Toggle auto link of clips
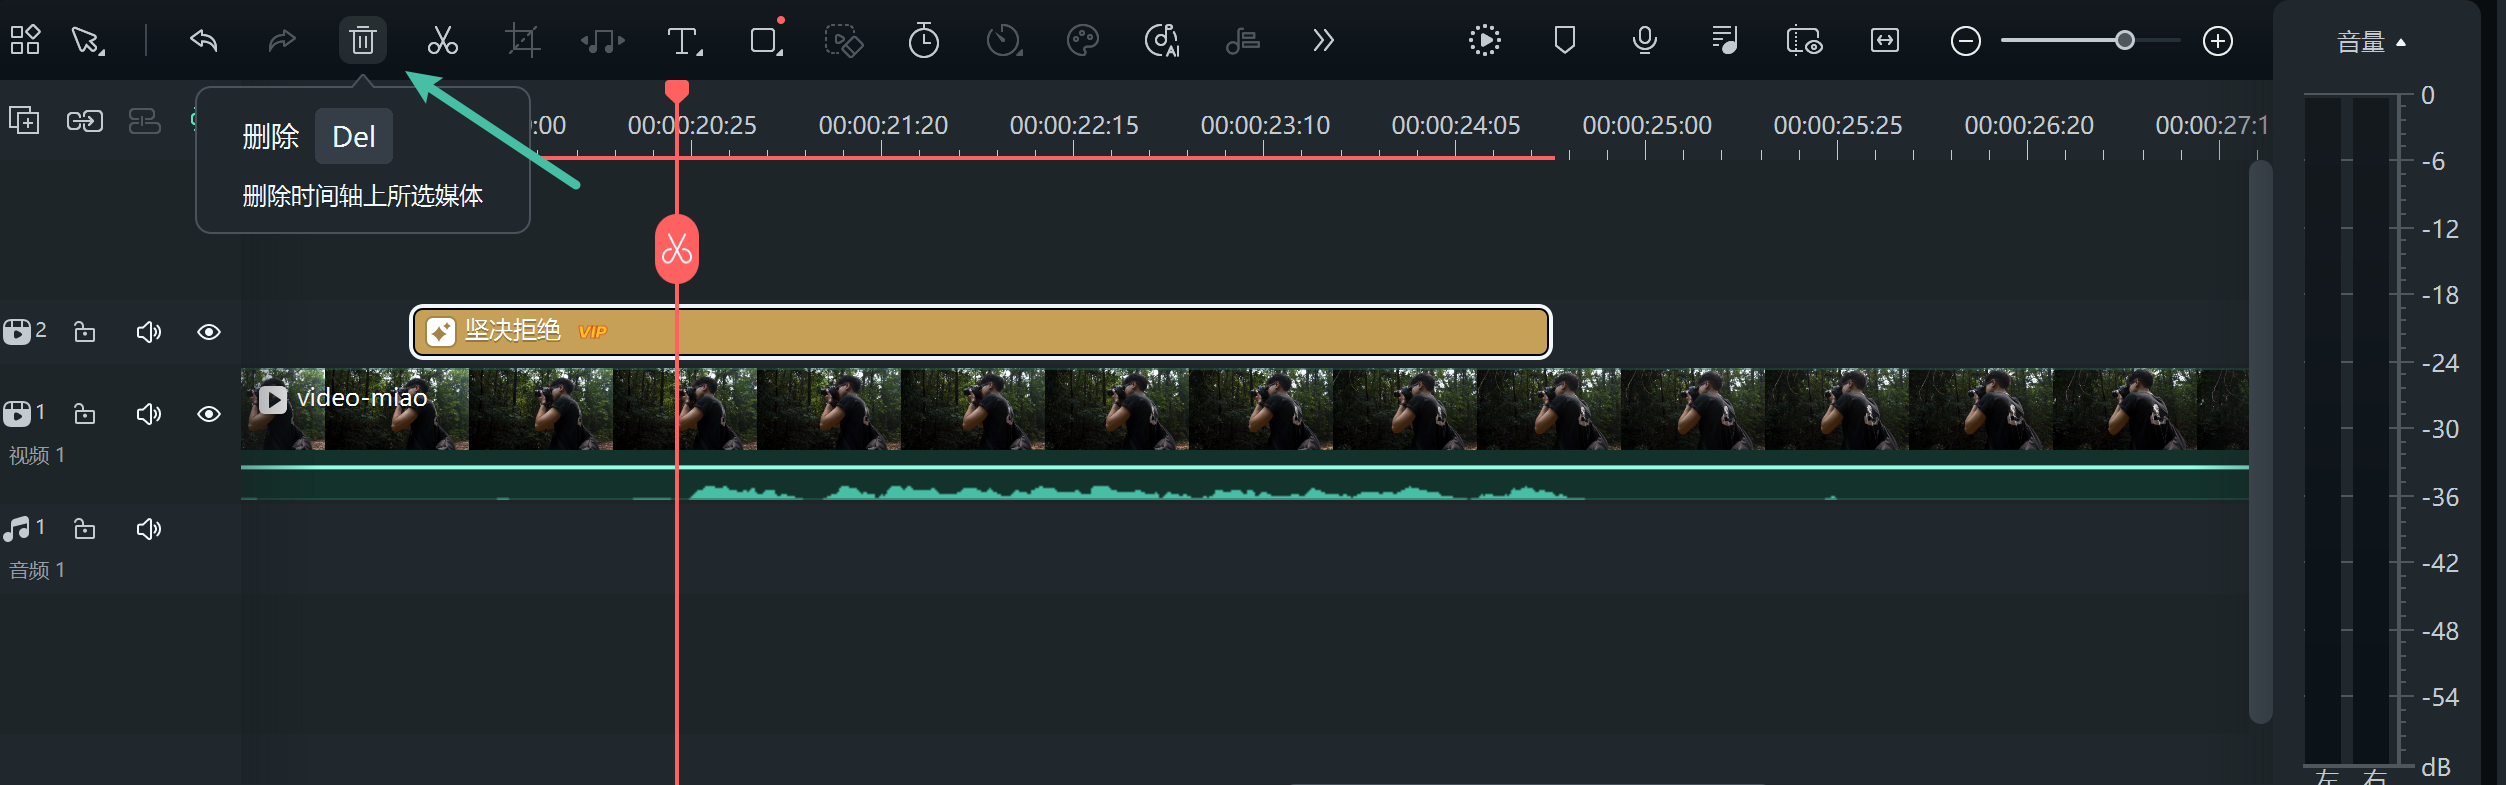Viewport: 2506px width, 785px height. 85,121
